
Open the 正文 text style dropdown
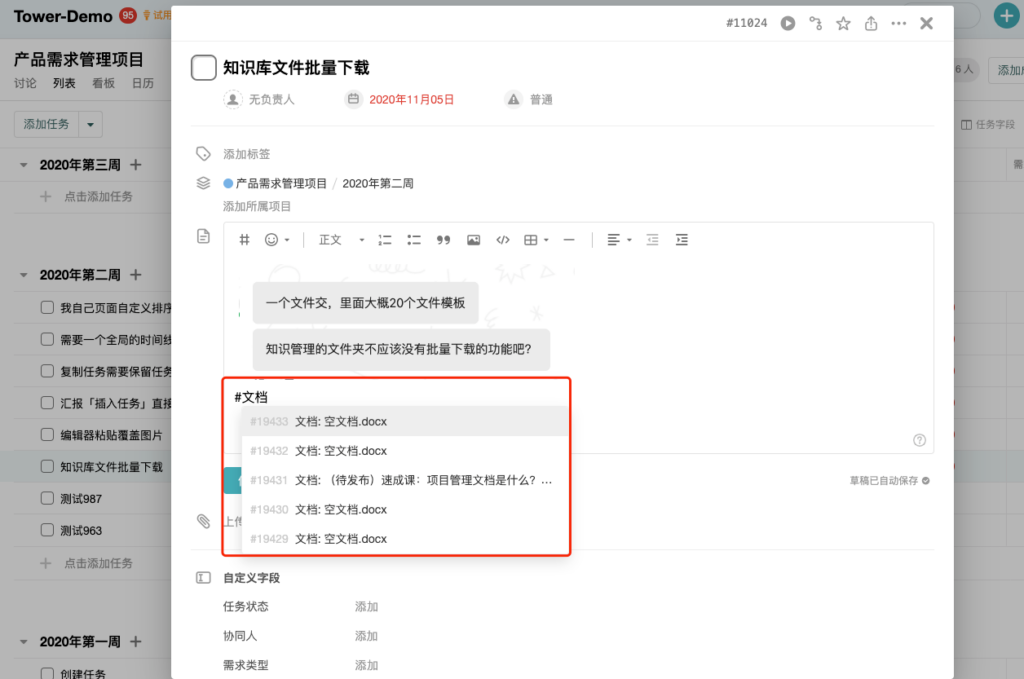click(x=341, y=240)
